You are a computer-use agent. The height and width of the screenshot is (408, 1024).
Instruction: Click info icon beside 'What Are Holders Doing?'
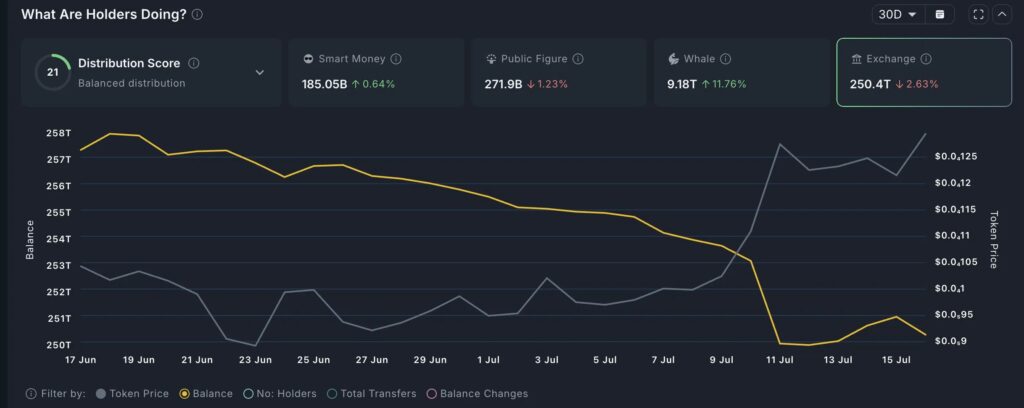click(197, 15)
